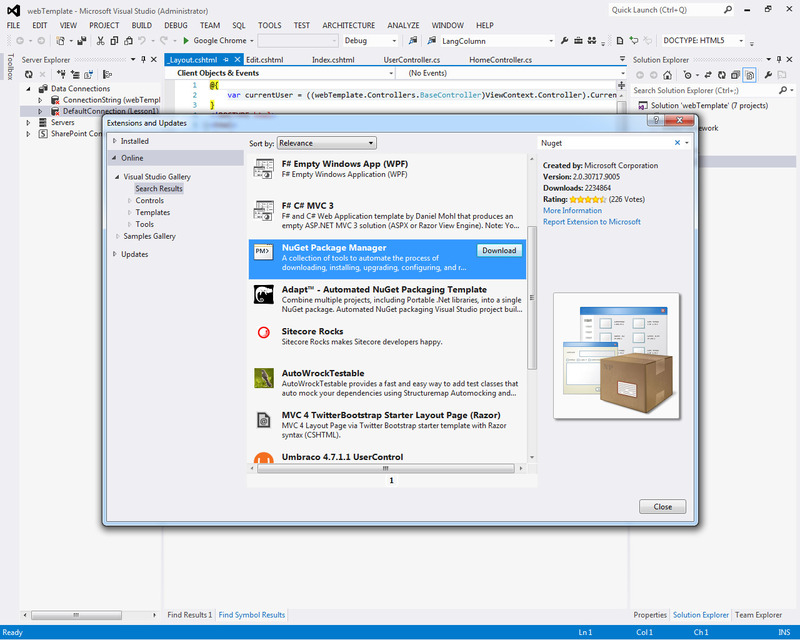Download NuGet Package Manager
Screen dimensions: 800x640
pos(499,251)
